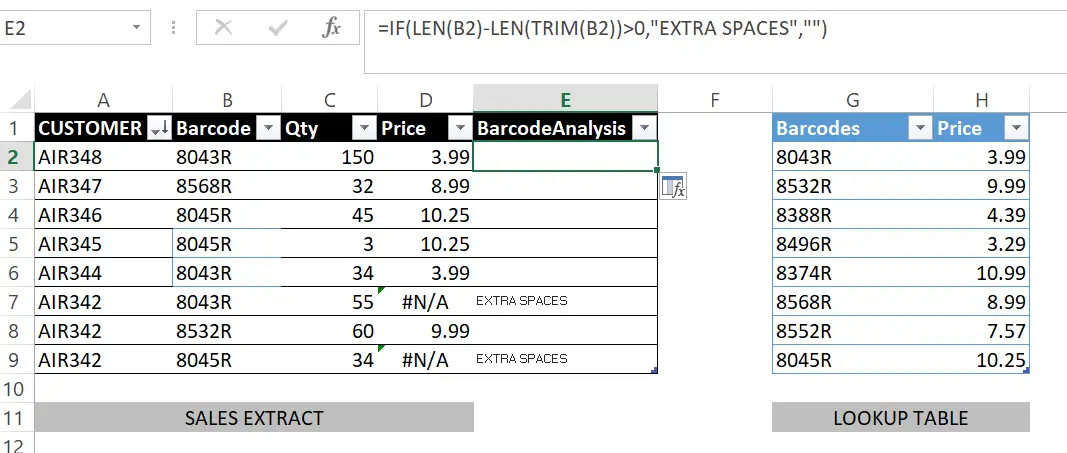Click EXTRA SPACES cell in row 7

tap(565, 301)
